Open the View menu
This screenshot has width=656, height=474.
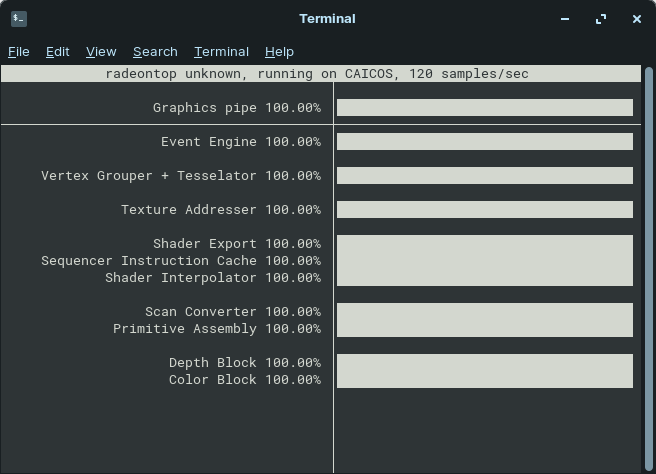101,52
